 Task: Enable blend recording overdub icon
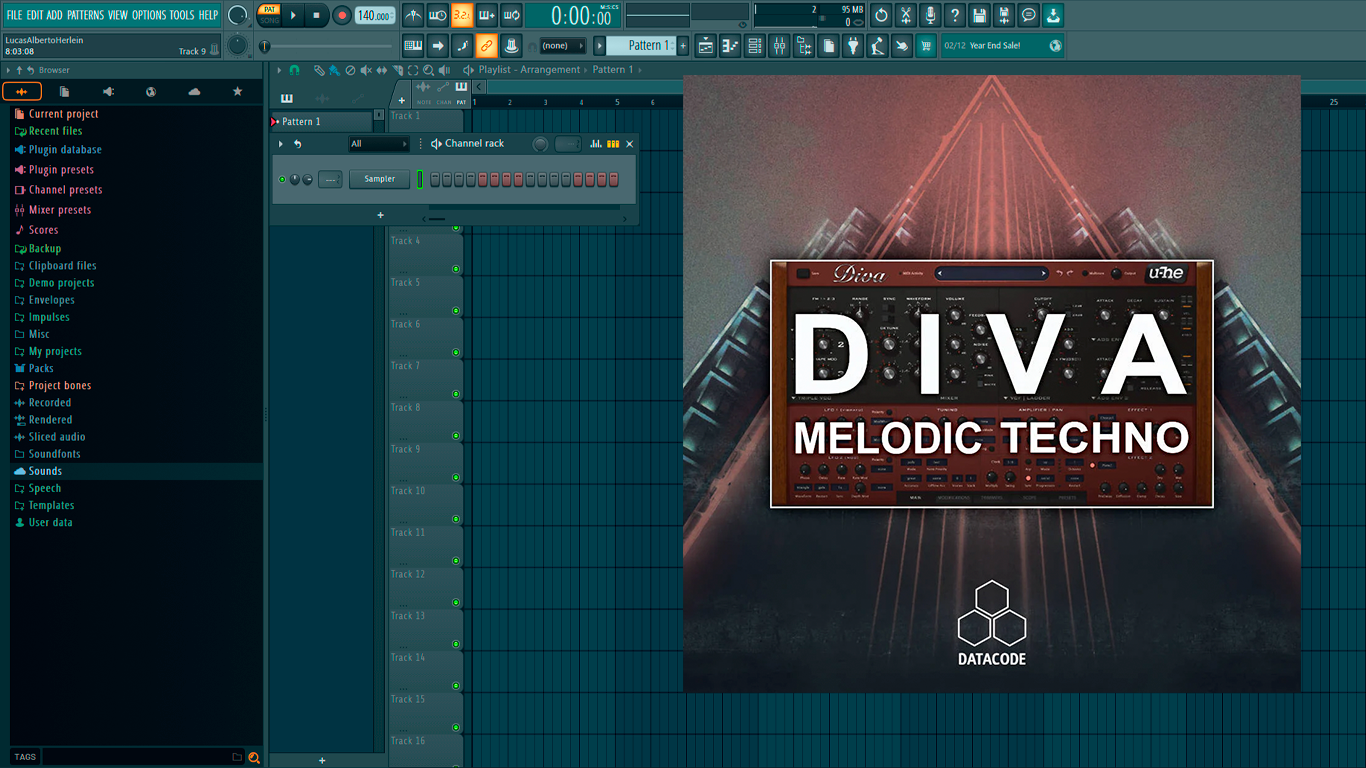click(487, 15)
